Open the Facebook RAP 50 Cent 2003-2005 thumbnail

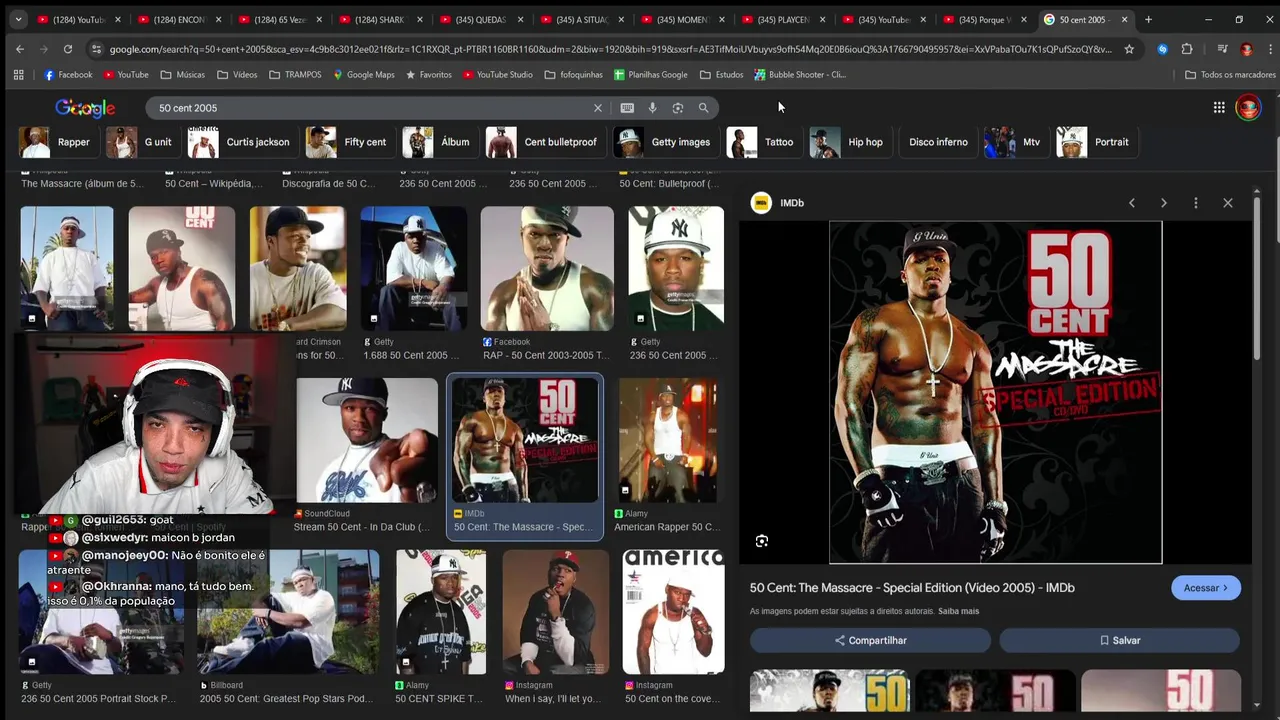(547, 268)
